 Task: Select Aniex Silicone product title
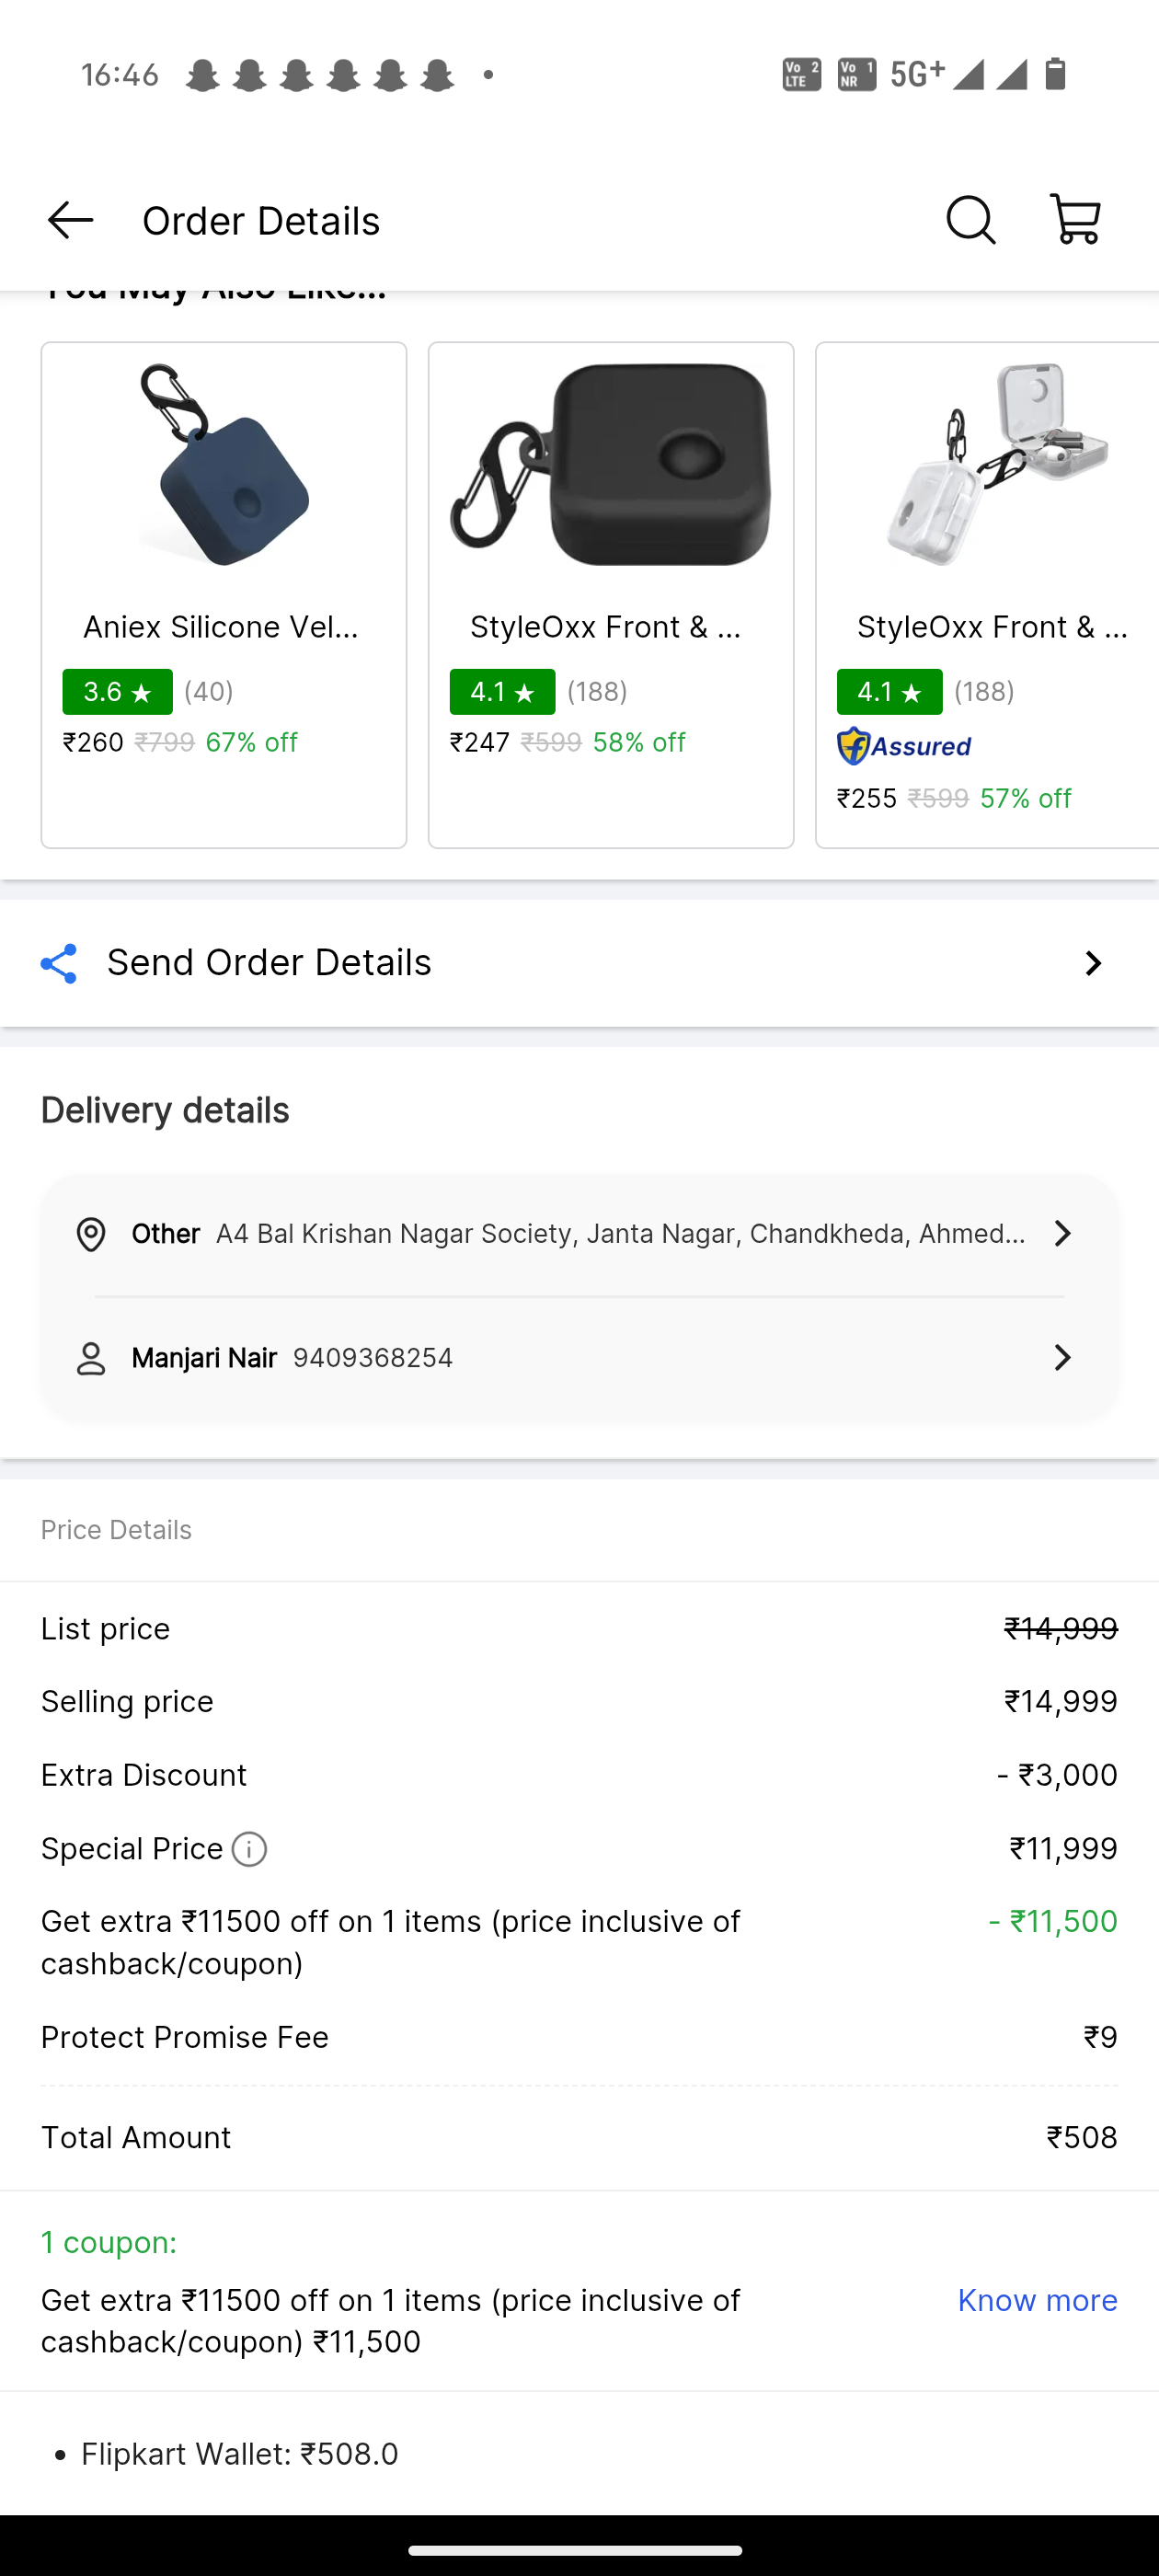point(221,627)
